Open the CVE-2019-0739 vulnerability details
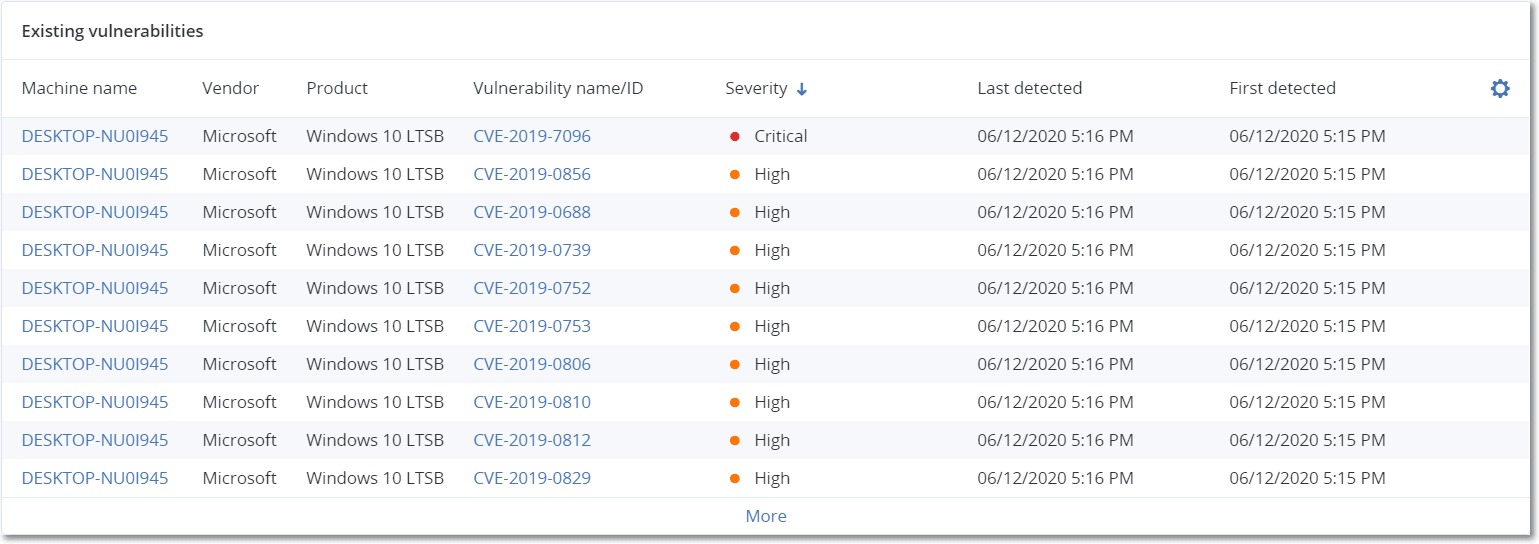This screenshot has width=1539, height=544. [531, 250]
